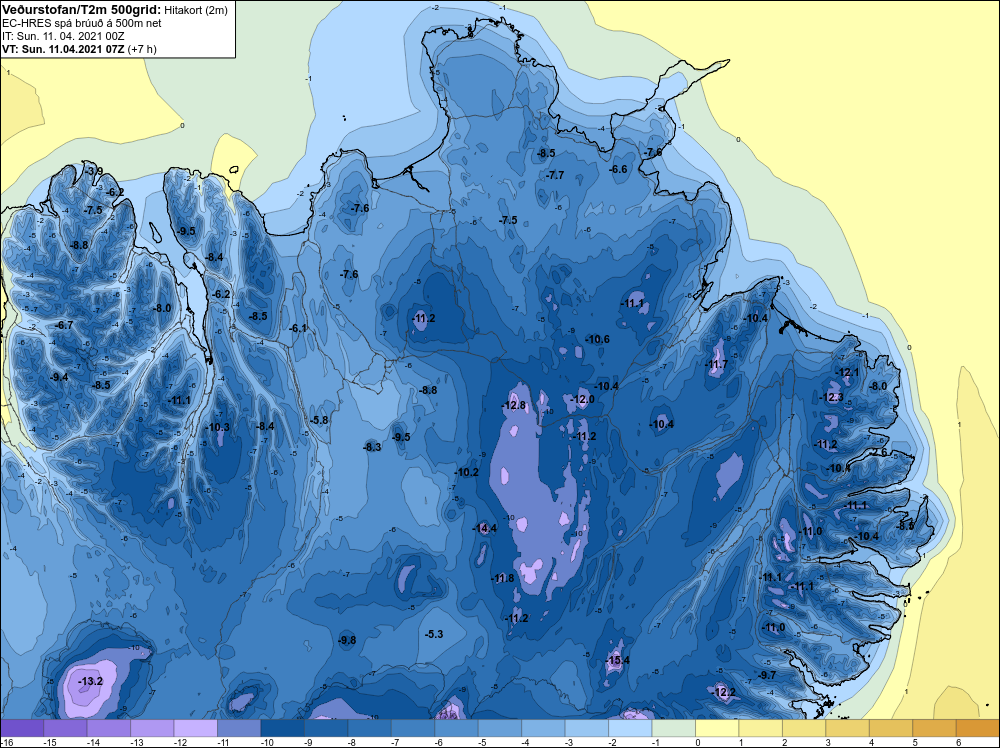Select legend color swatch between -16 and -15
Image resolution: width=1000 pixels, height=748 pixels.
click(22, 728)
